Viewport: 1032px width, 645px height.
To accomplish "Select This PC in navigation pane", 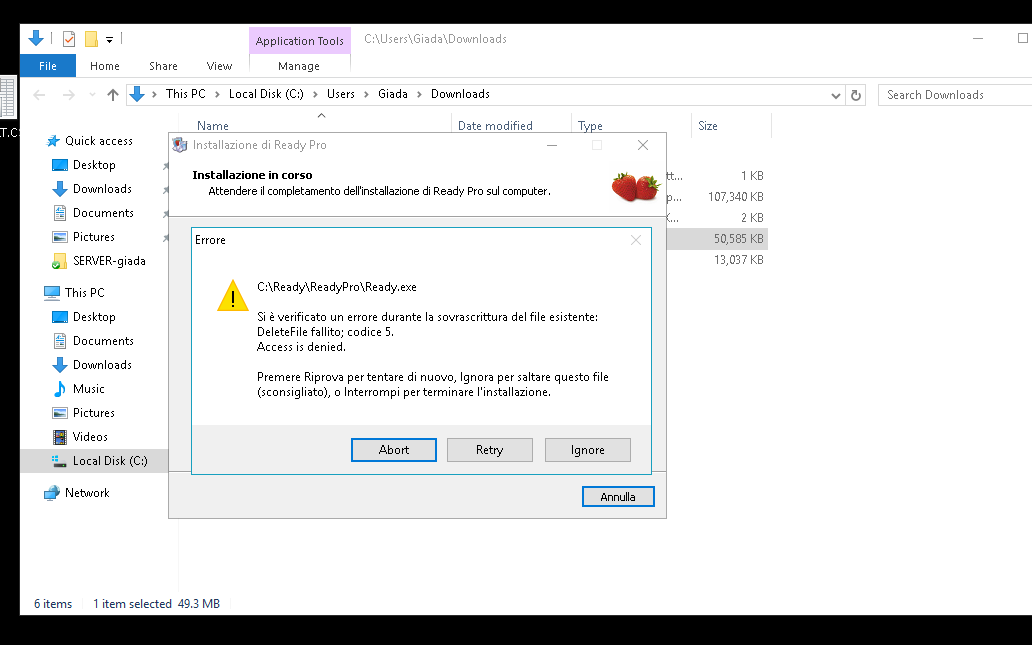I will [x=84, y=293].
